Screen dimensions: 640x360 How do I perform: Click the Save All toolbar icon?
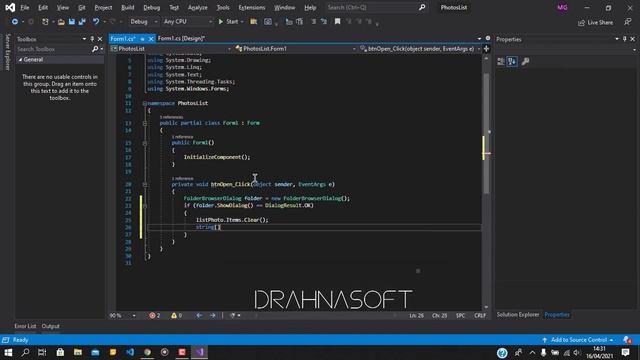[x=82, y=22]
